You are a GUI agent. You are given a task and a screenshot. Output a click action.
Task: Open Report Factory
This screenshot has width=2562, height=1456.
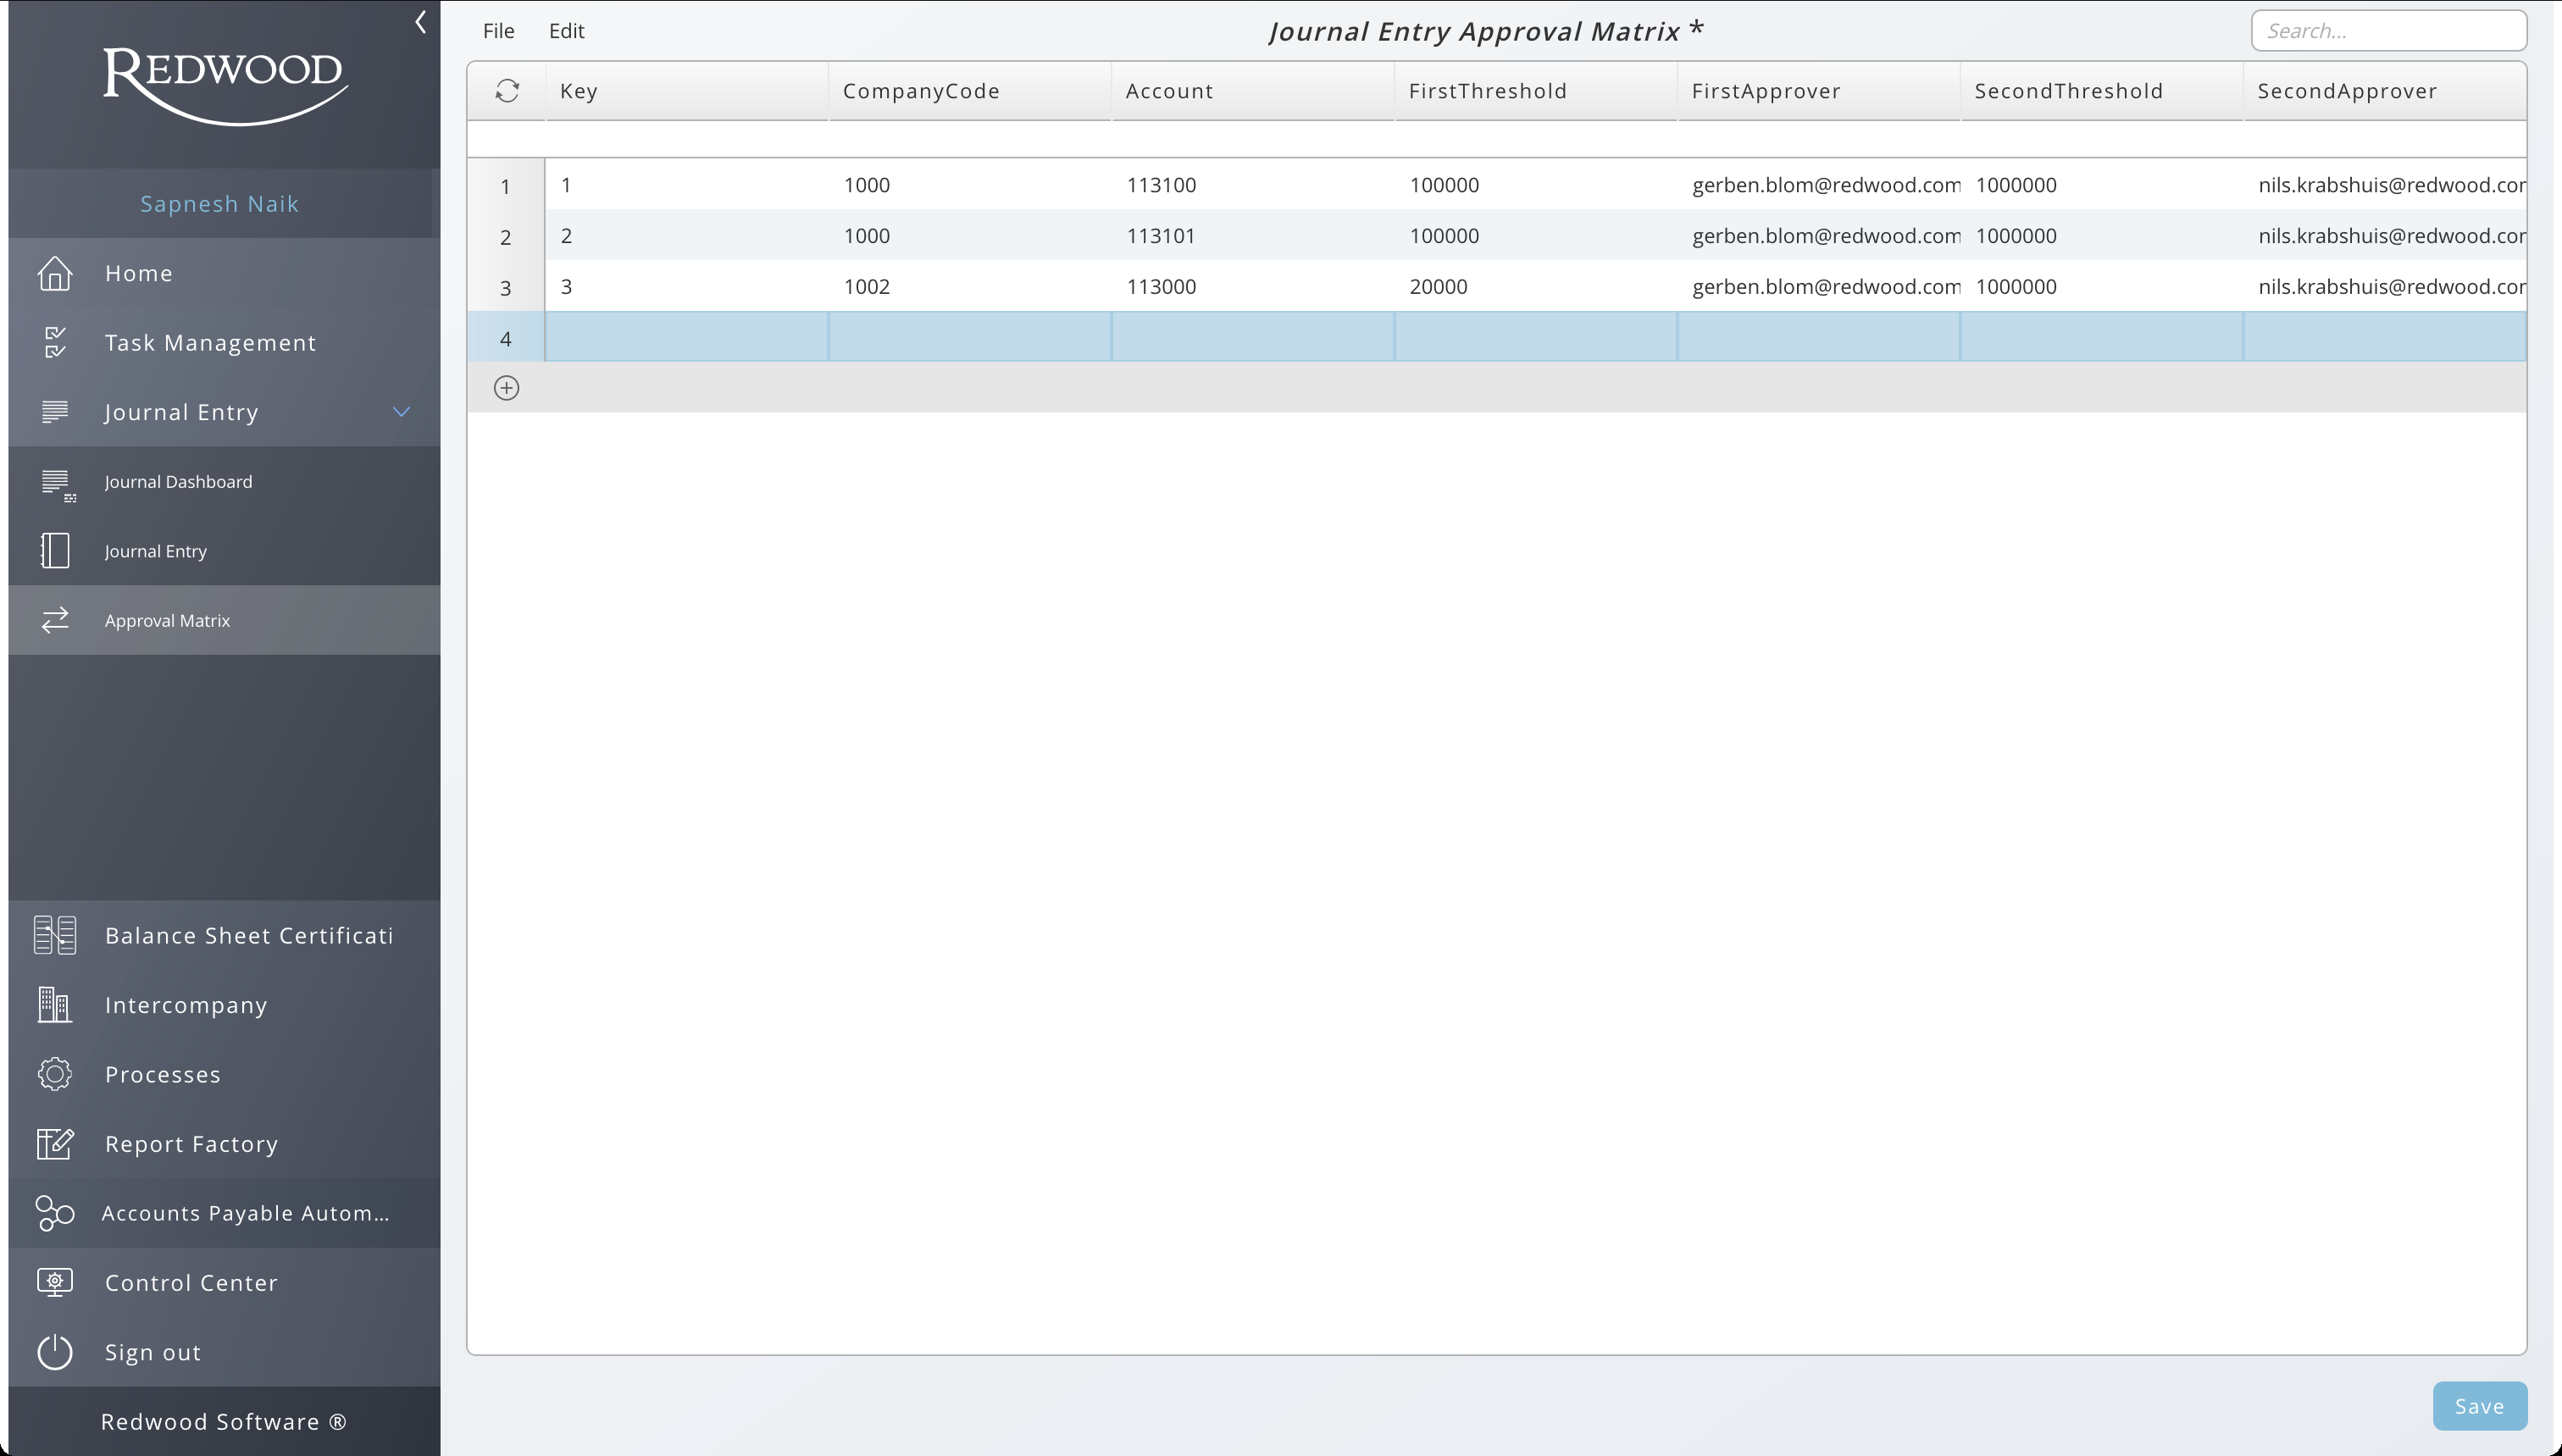pos(225,1144)
